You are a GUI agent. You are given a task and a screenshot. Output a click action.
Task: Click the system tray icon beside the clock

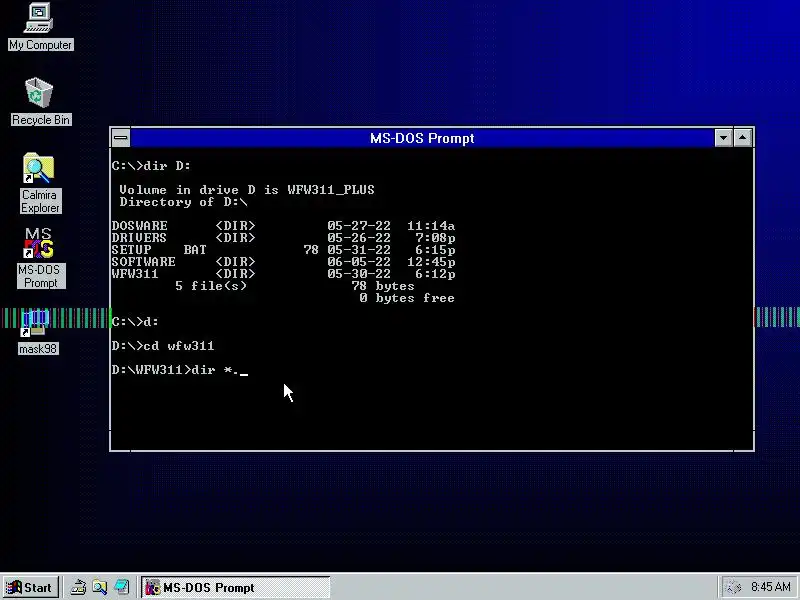[x=733, y=587]
